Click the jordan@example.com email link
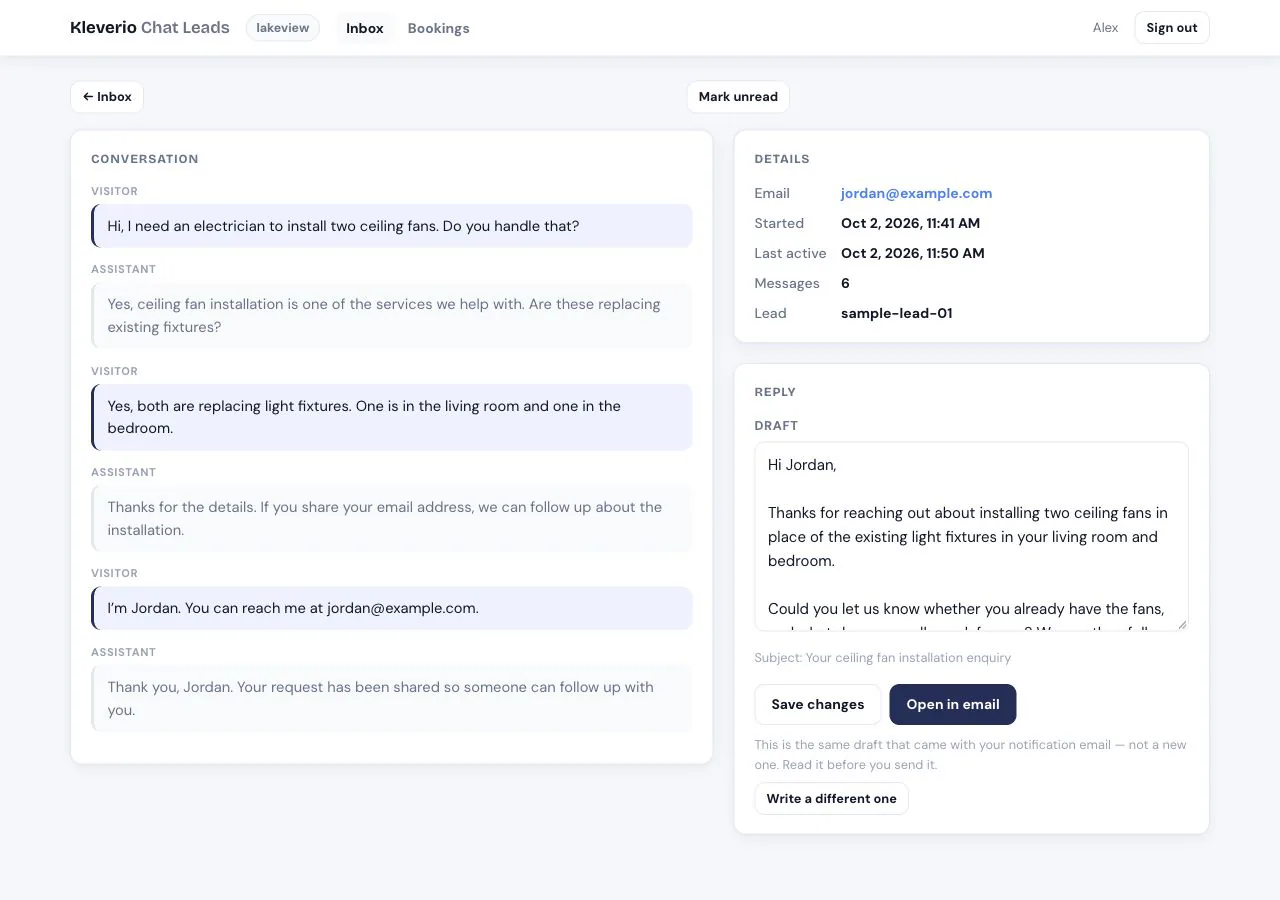This screenshot has width=1280, height=900. 917,193
